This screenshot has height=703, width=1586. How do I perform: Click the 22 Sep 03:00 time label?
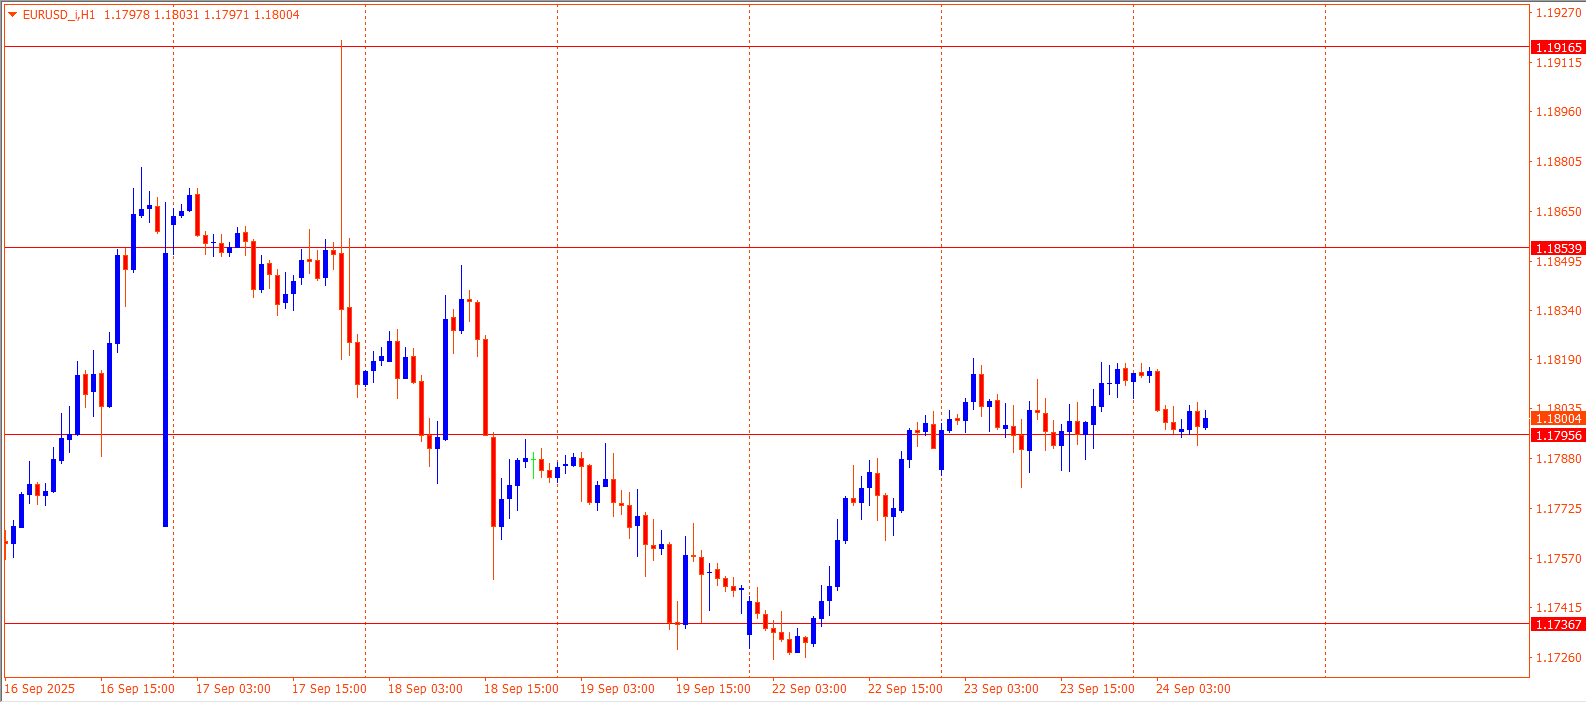pyautogui.click(x=809, y=689)
